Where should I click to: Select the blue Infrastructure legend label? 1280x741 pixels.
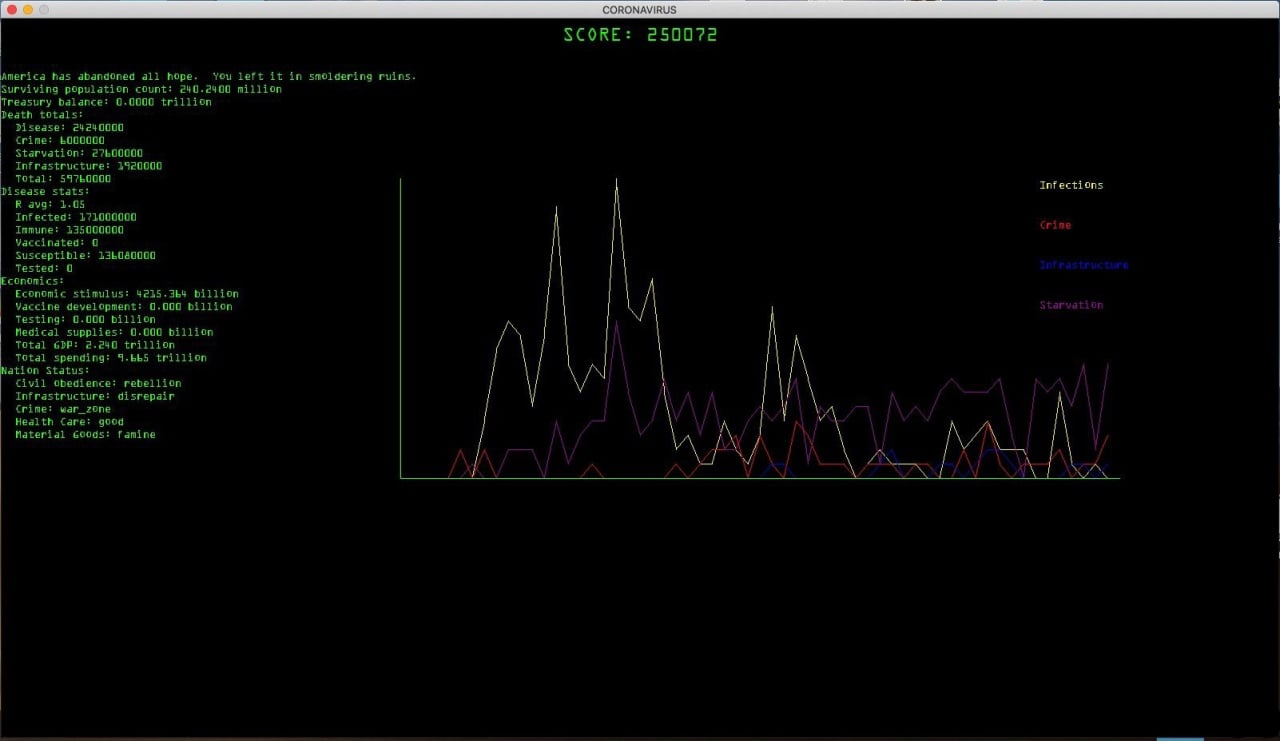pyautogui.click(x=1083, y=265)
